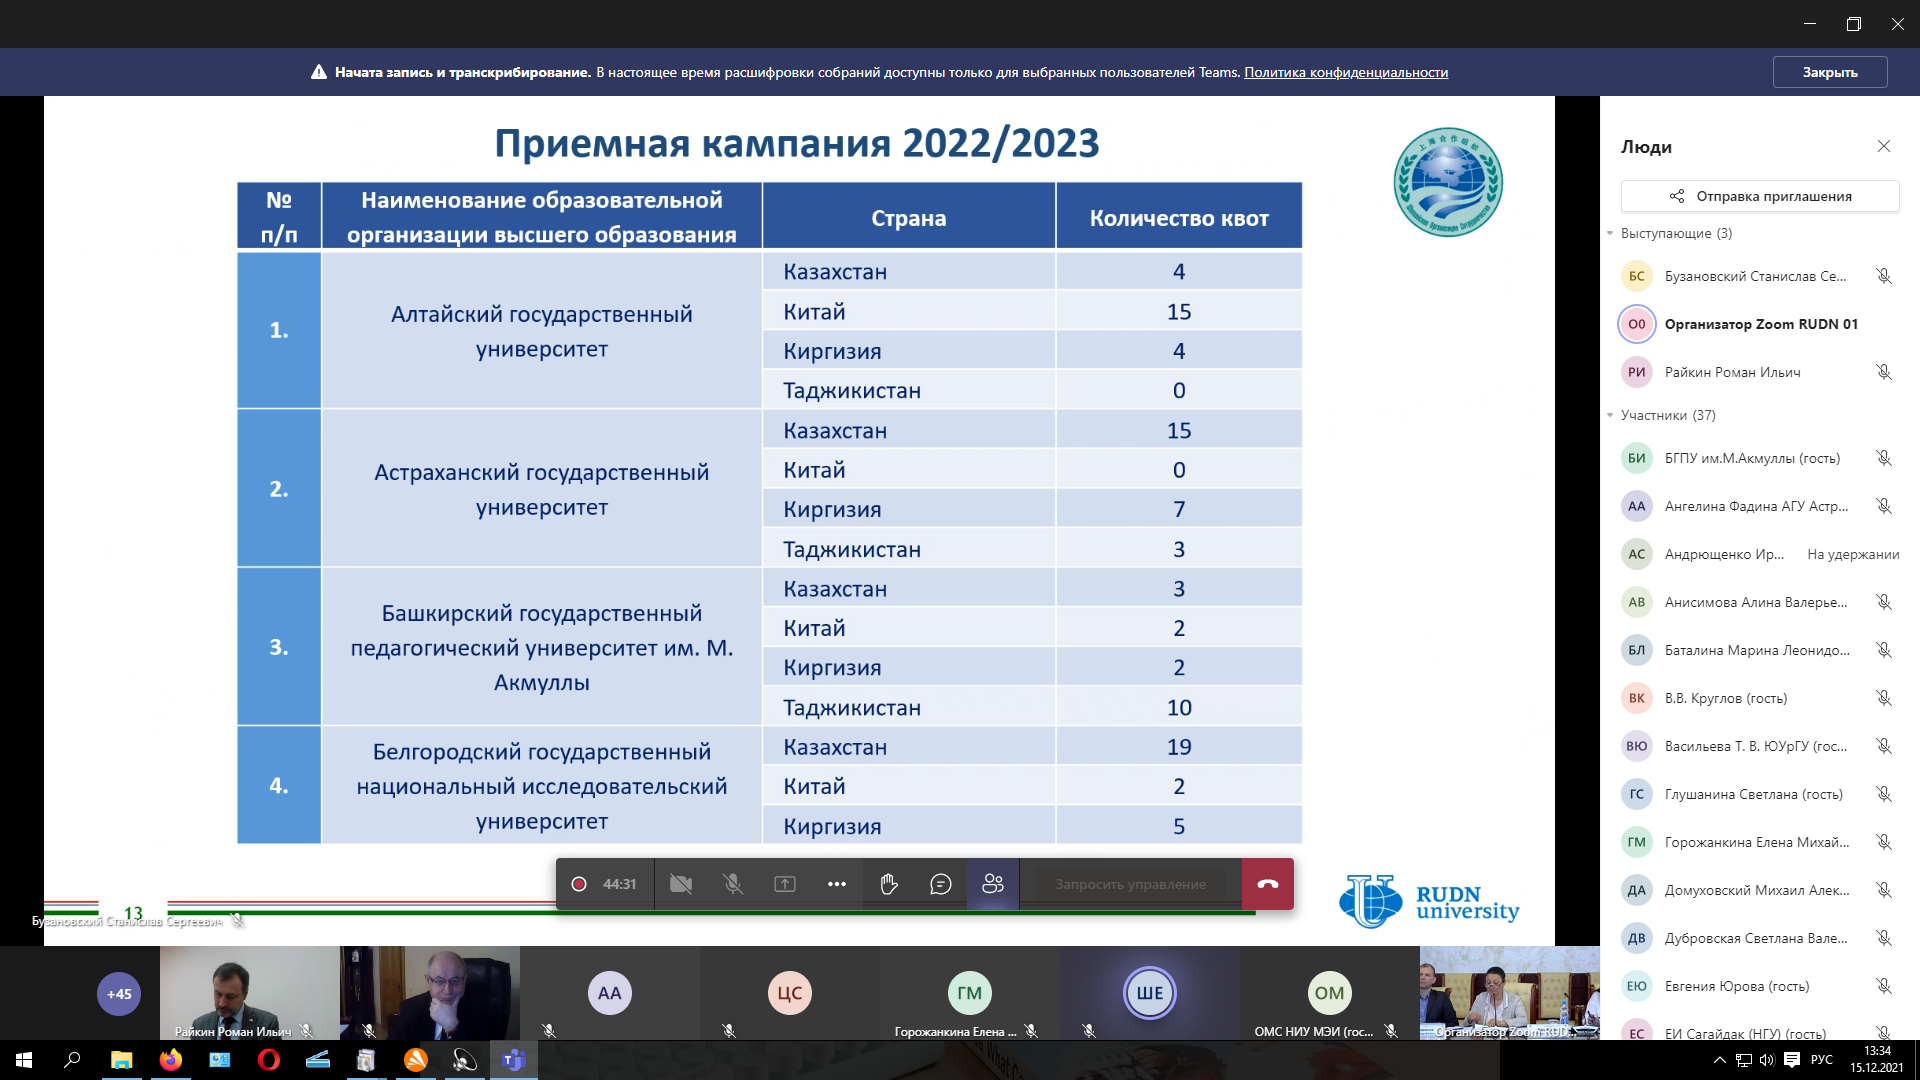Select the ЦС participant tile
The width and height of the screenshot is (1920, 1080).
pyautogui.click(x=790, y=993)
